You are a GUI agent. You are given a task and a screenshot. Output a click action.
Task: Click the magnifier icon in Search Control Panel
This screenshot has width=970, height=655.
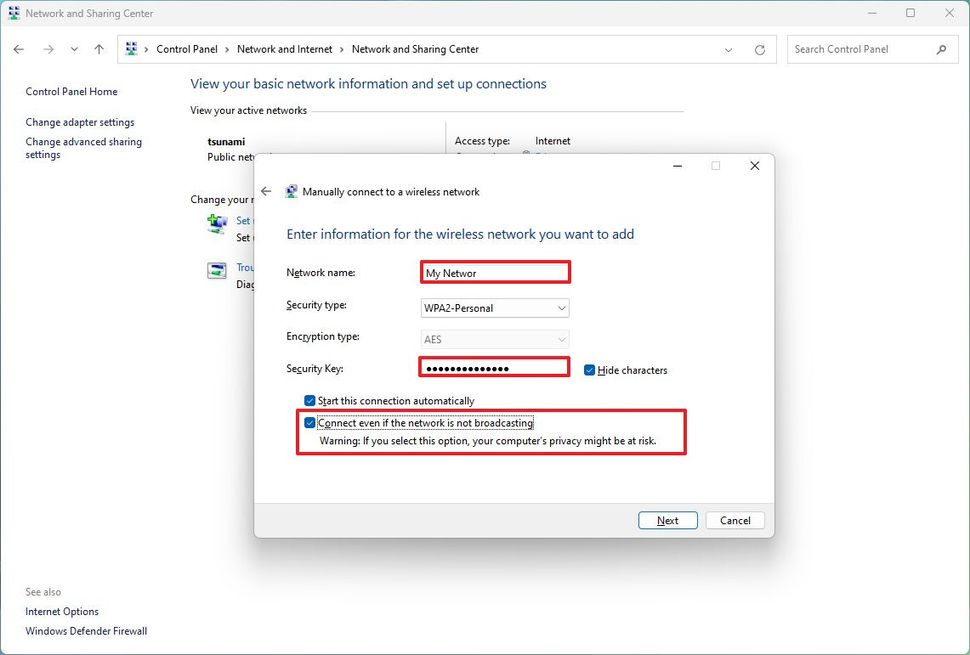(x=941, y=48)
